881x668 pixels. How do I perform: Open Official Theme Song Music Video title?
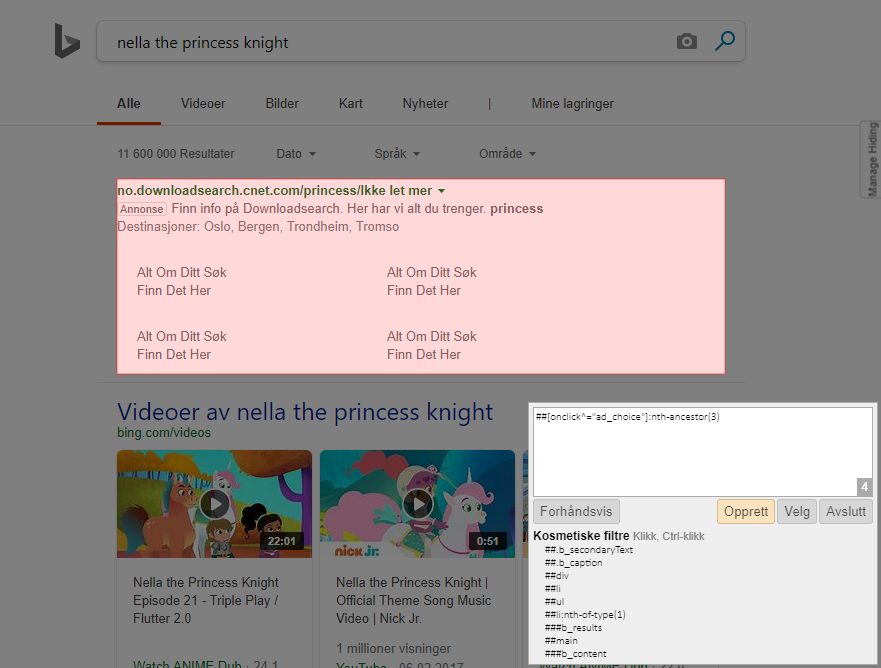click(414, 600)
